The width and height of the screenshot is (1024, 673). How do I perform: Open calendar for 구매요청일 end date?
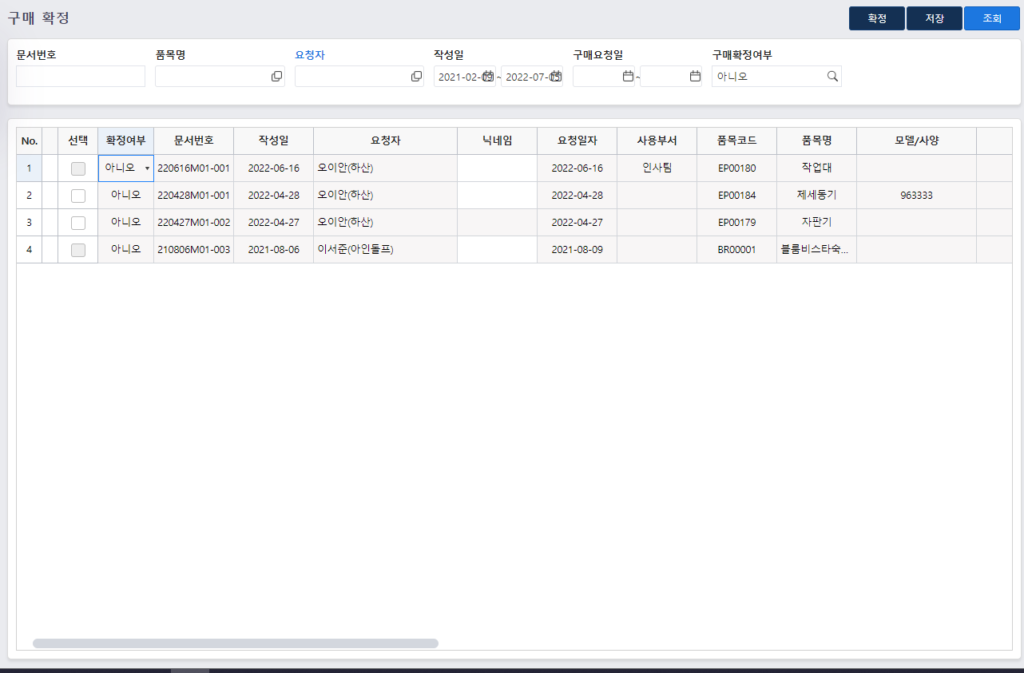click(695, 77)
